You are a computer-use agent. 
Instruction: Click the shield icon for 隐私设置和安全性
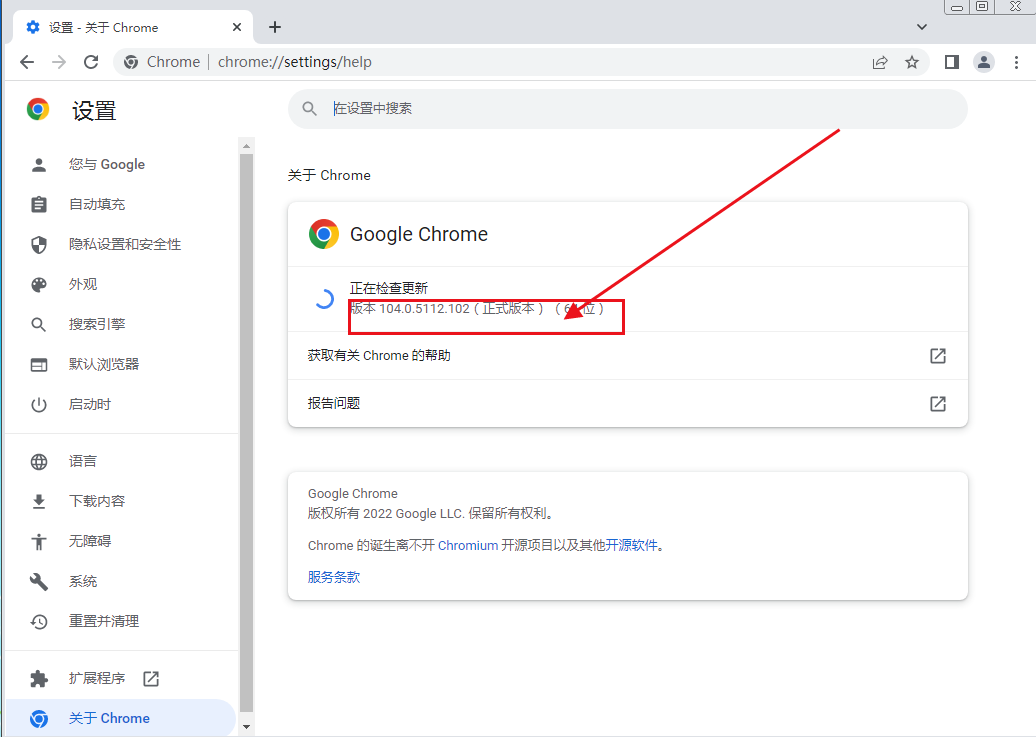(x=39, y=245)
